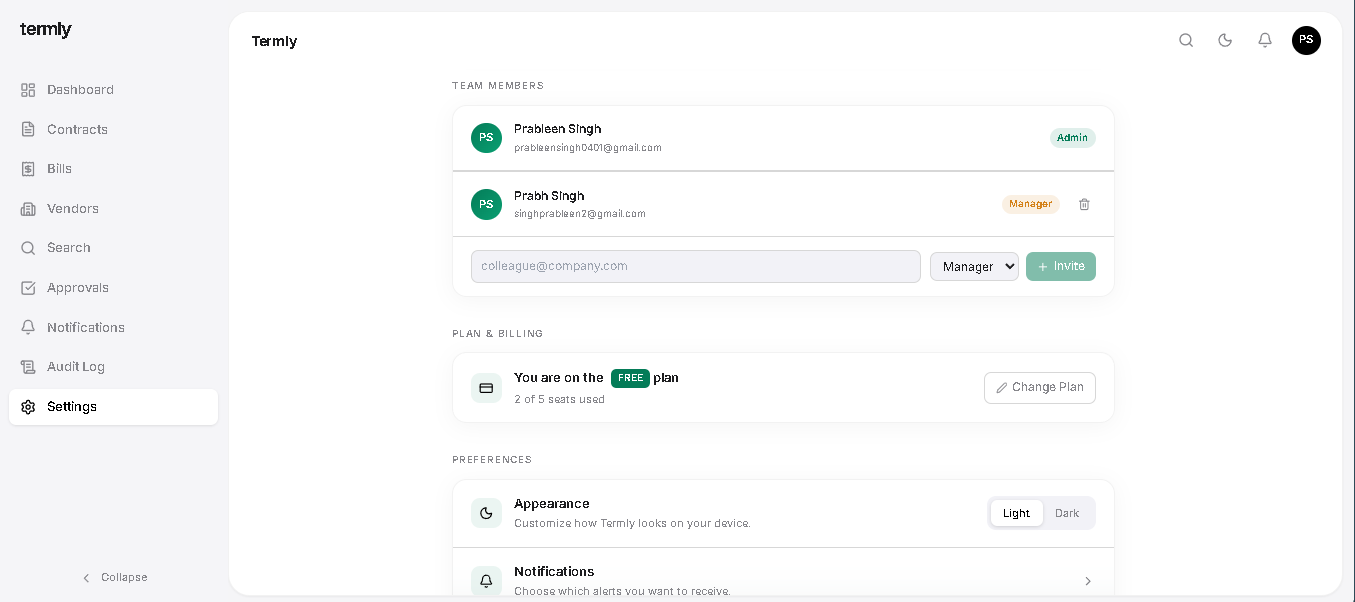
Task: Click the Manager role badge for Prabh Singh
Action: click(x=1031, y=204)
